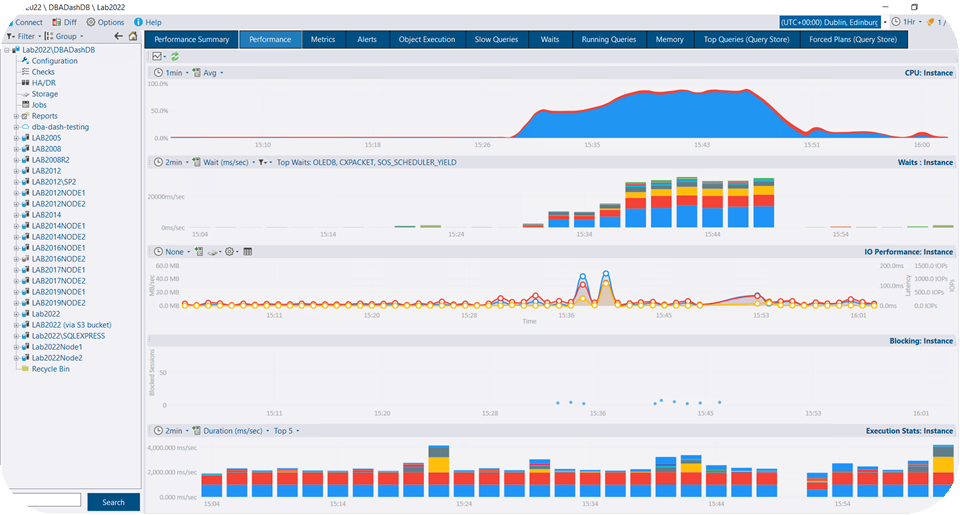Open the chart selection icon menu
Image resolution: width=960 pixels, height=515 pixels.
point(159,56)
